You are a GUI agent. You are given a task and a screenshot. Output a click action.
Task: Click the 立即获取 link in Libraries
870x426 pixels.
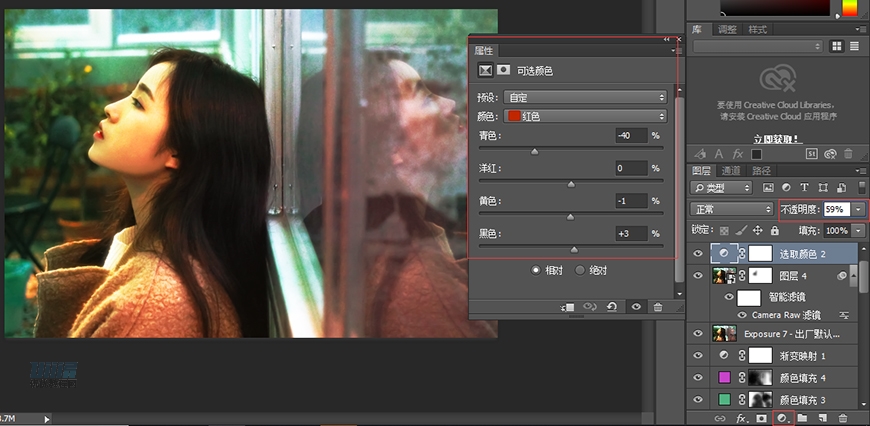point(777,139)
